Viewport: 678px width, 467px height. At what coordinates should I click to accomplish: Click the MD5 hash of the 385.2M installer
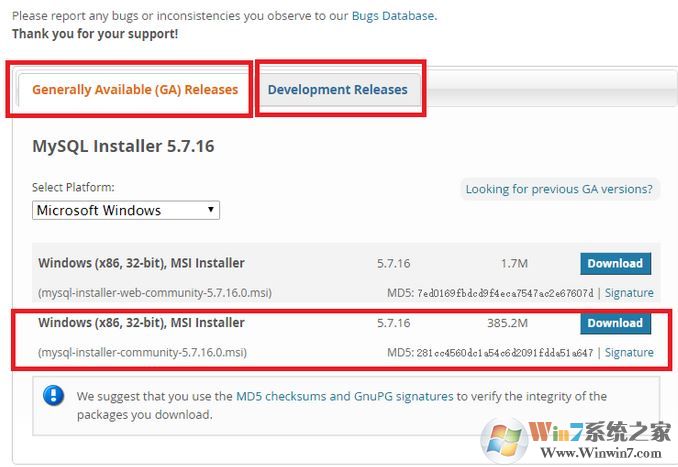pyautogui.click(x=505, y=353)
